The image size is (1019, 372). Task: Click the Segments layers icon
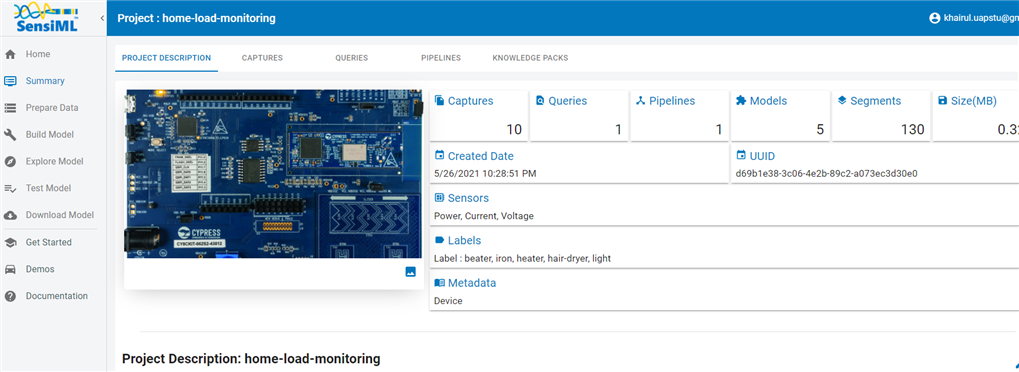pos(842,101)
